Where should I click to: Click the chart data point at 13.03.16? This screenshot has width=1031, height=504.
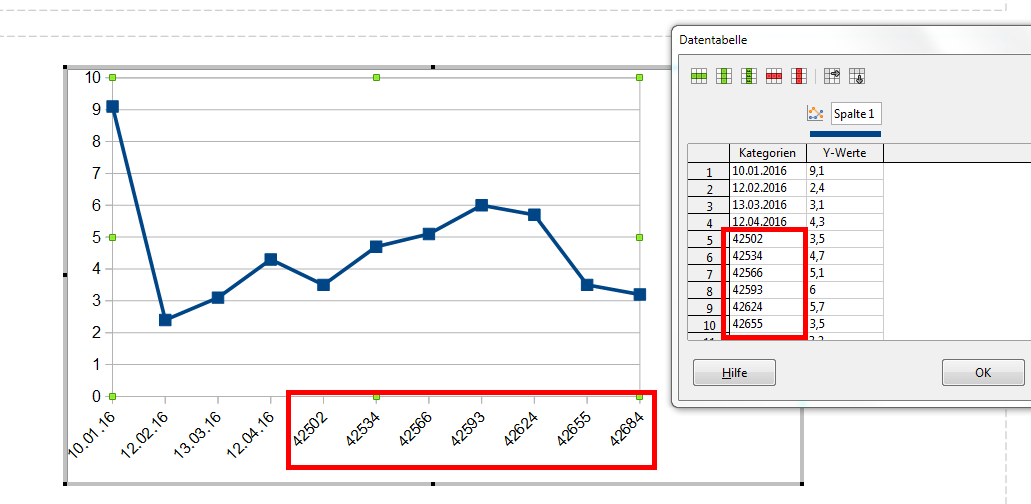pyautogui.click(x=217, y=298)
